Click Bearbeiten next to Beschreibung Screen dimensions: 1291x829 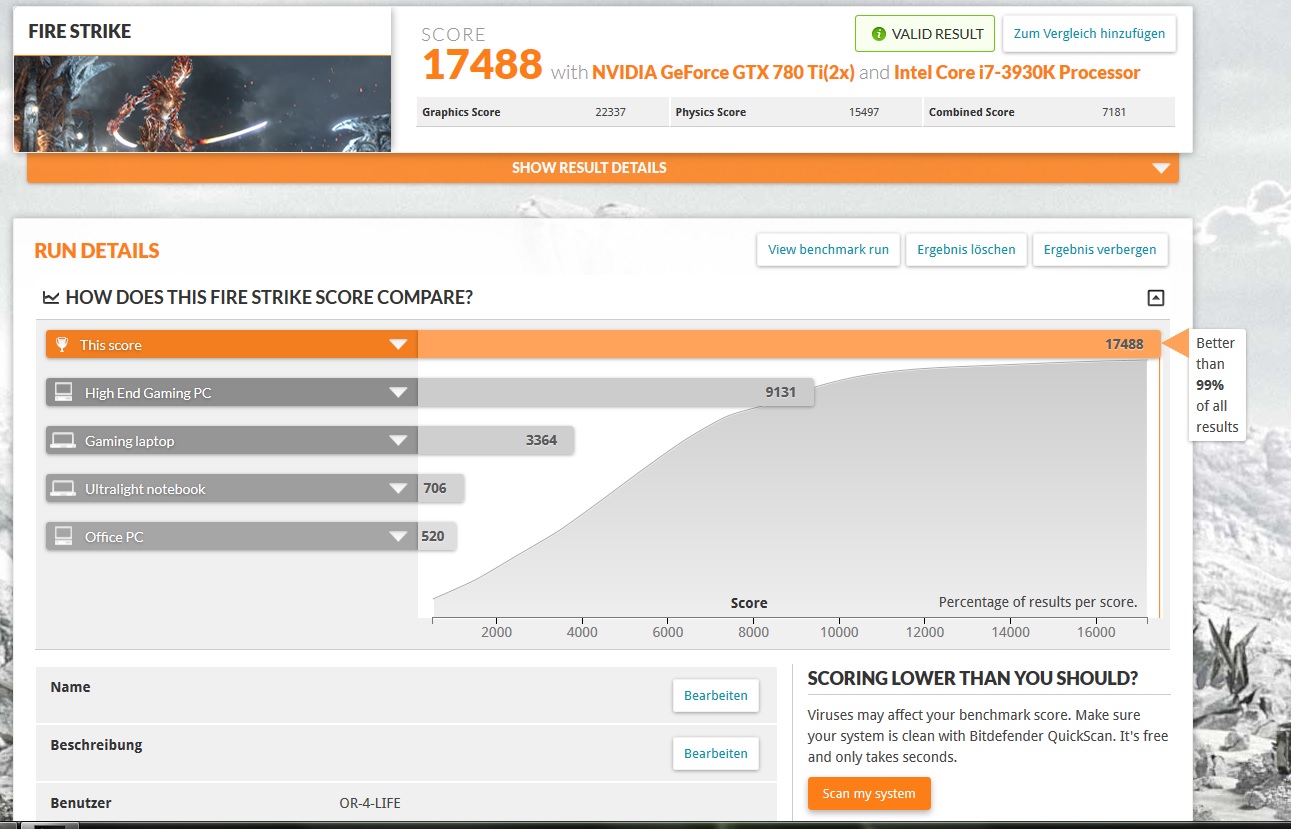(x=716, y=753)
